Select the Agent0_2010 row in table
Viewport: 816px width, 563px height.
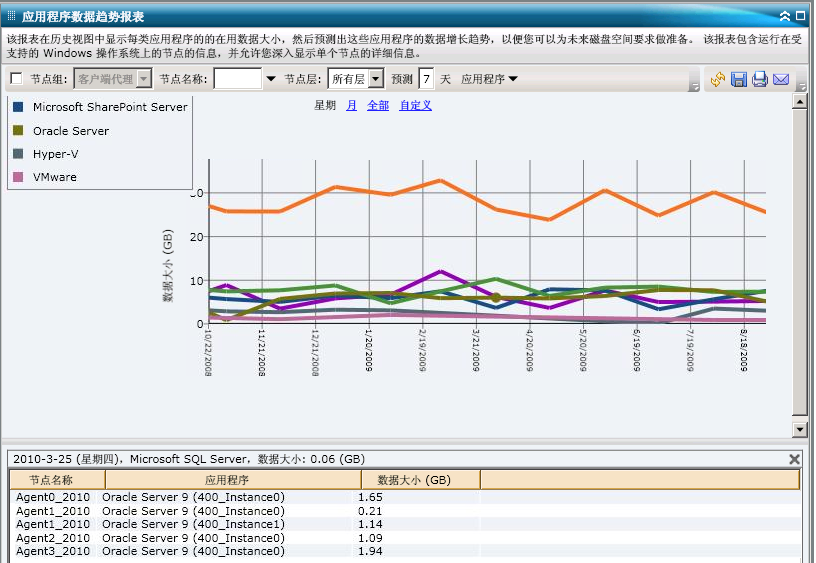pos(53,497)
